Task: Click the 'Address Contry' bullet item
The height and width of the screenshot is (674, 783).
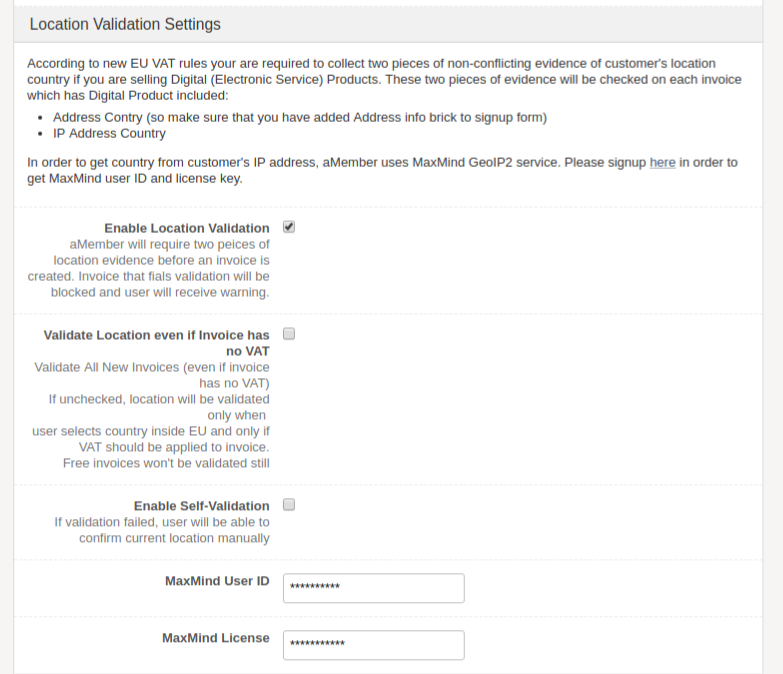Action: pyautogui.click(x=299, y=117)
